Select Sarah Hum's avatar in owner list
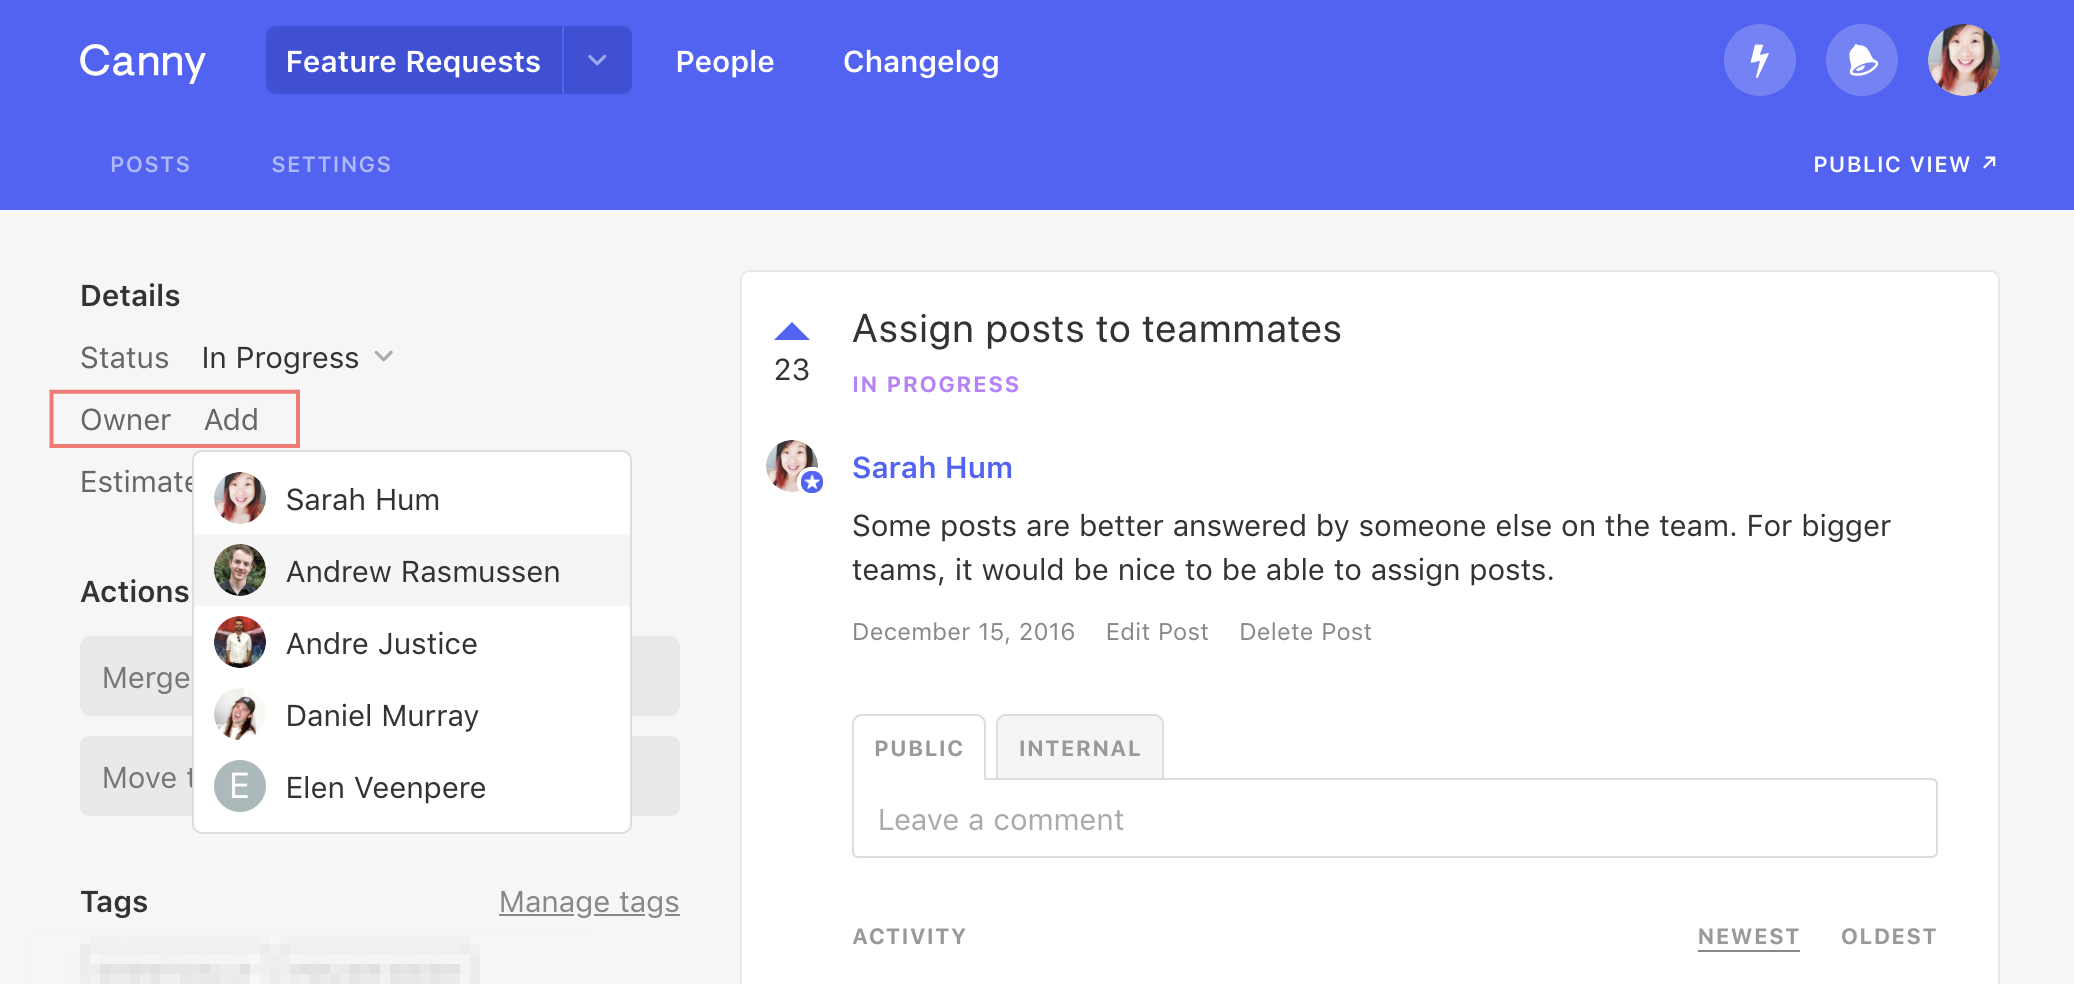 tap(240, 498)
